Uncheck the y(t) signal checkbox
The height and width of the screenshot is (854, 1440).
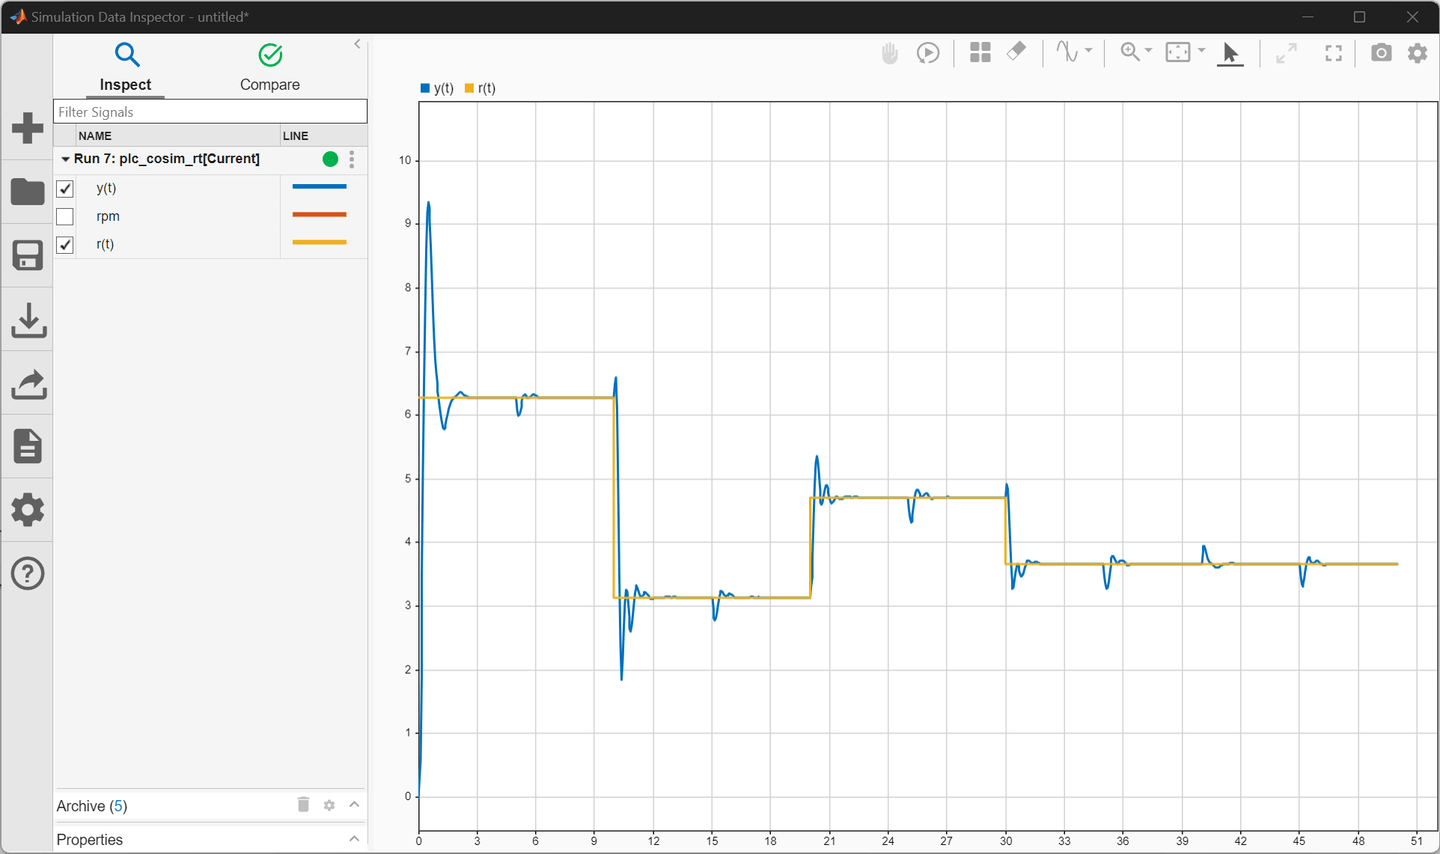coord(65,189)
